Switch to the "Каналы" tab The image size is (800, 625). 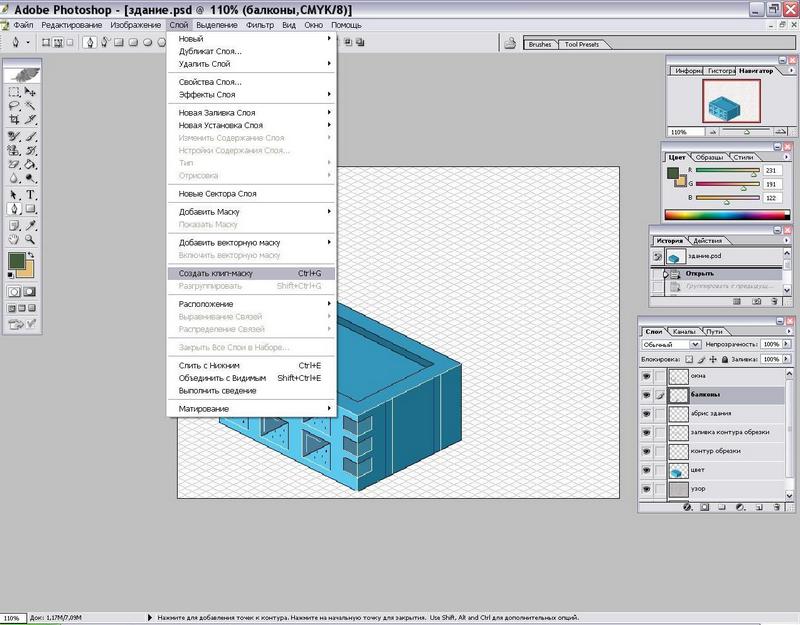click(684, 331)
